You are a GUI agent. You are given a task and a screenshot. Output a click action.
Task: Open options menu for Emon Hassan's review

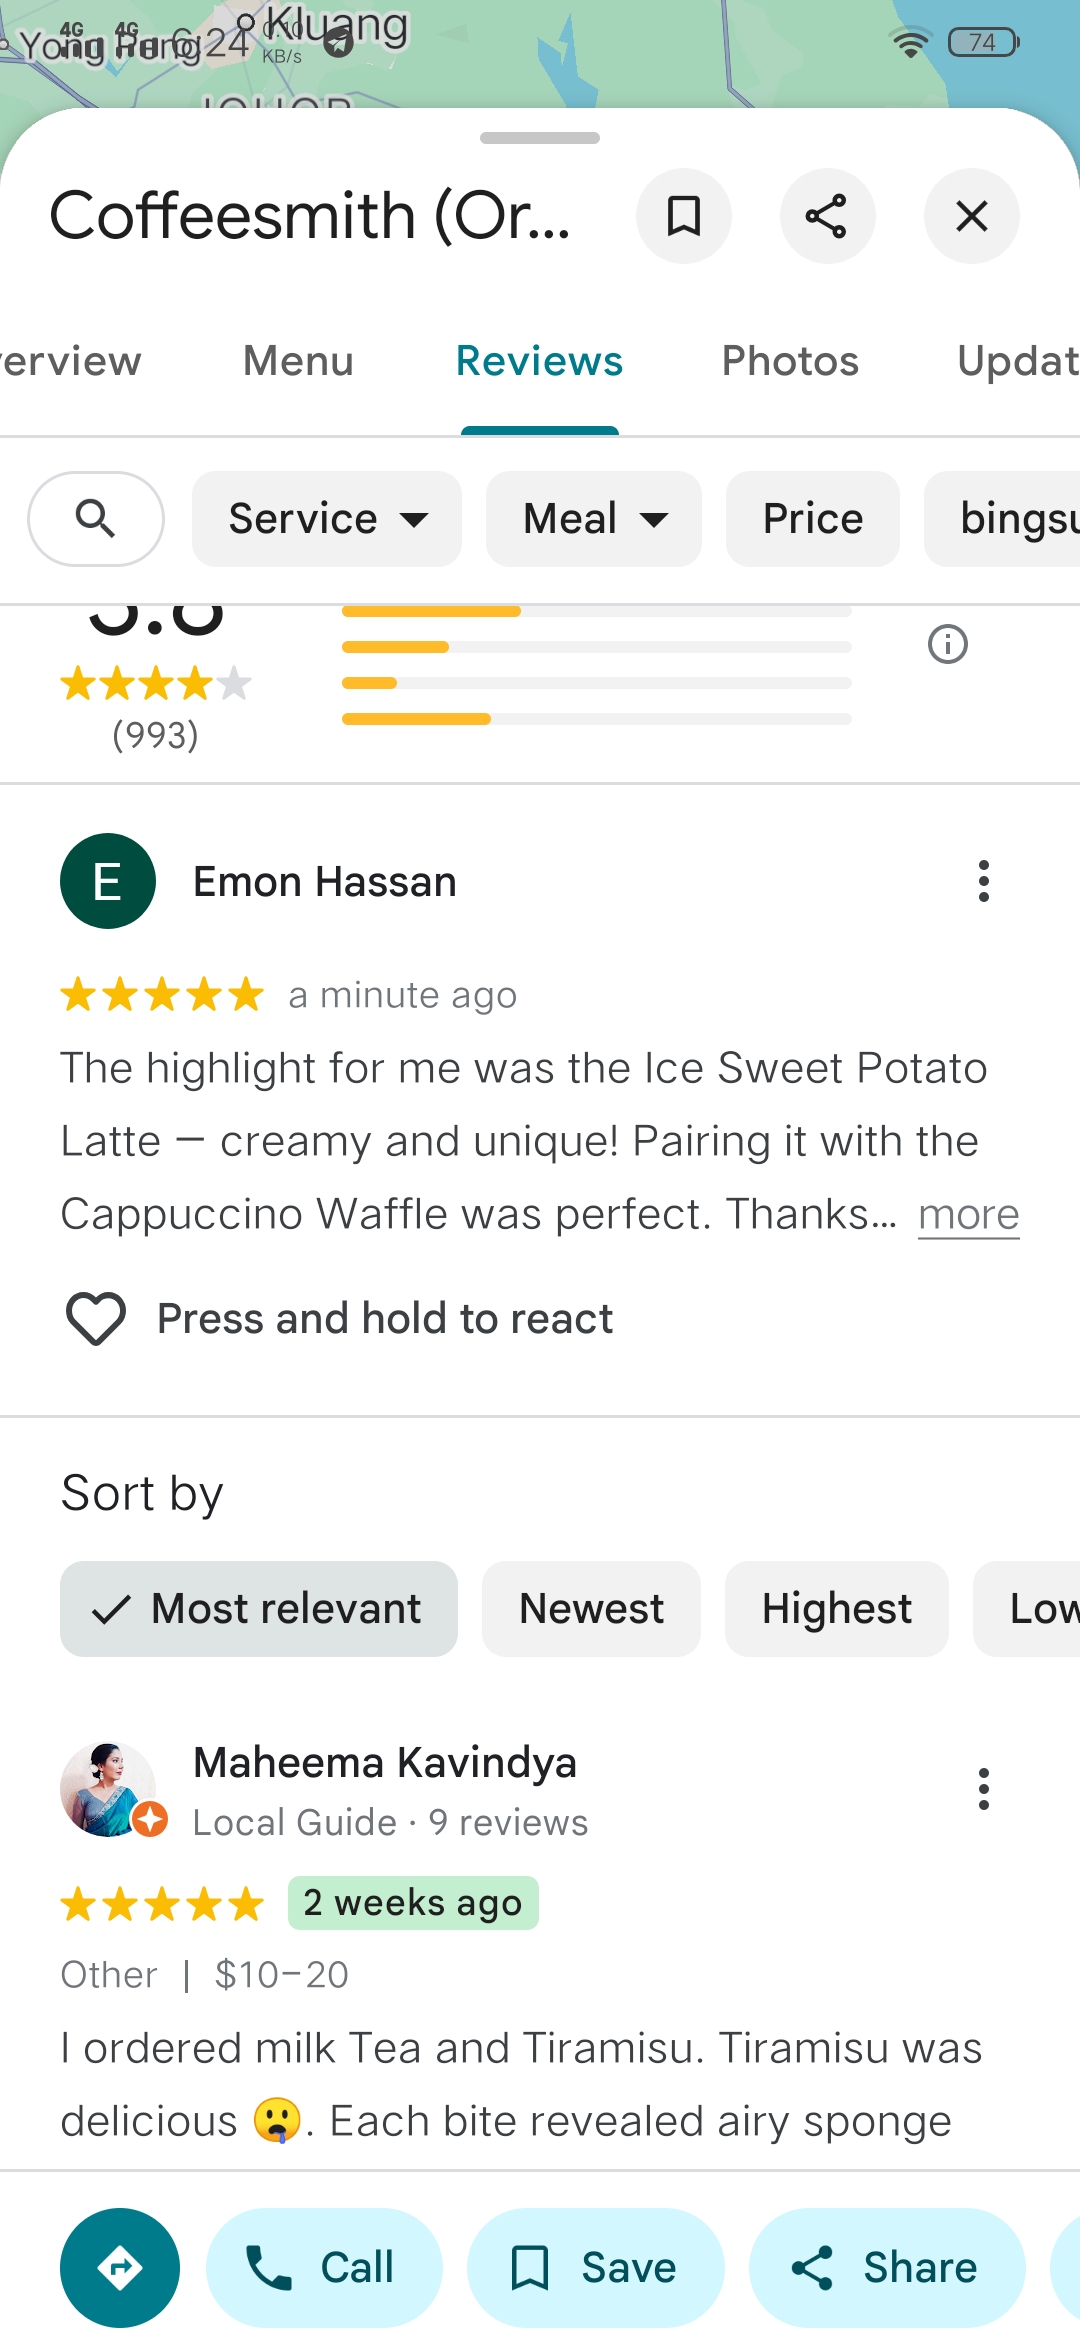tap(984, 881)
